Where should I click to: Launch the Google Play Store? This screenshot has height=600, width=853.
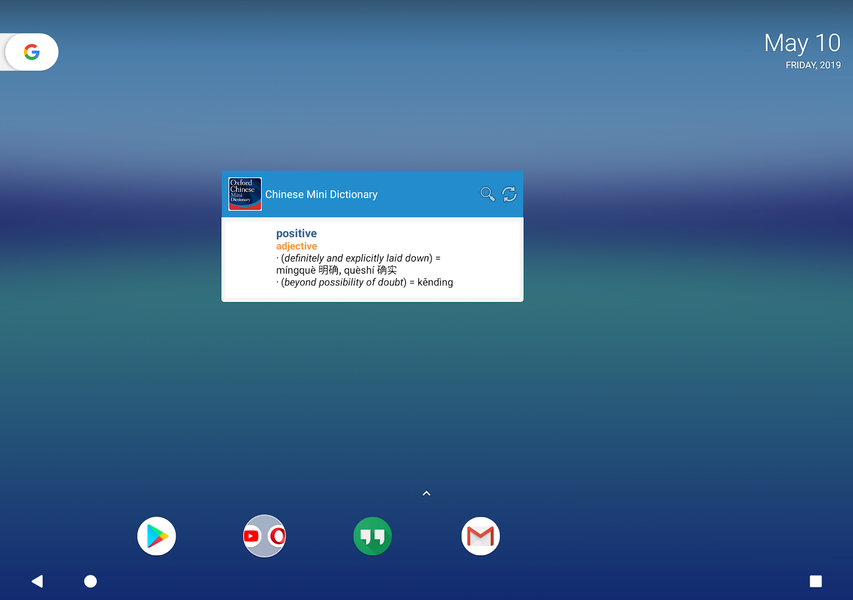click(156, 537)
